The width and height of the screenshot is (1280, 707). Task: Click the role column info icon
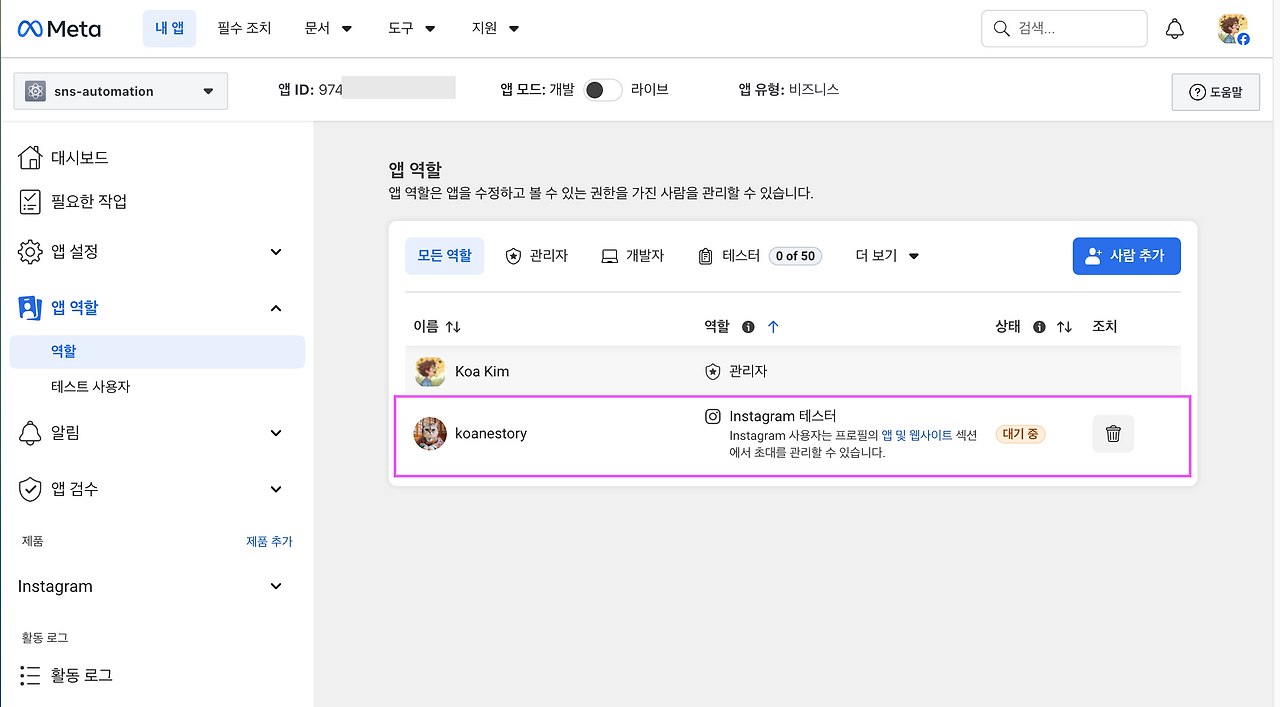point(748,327)
